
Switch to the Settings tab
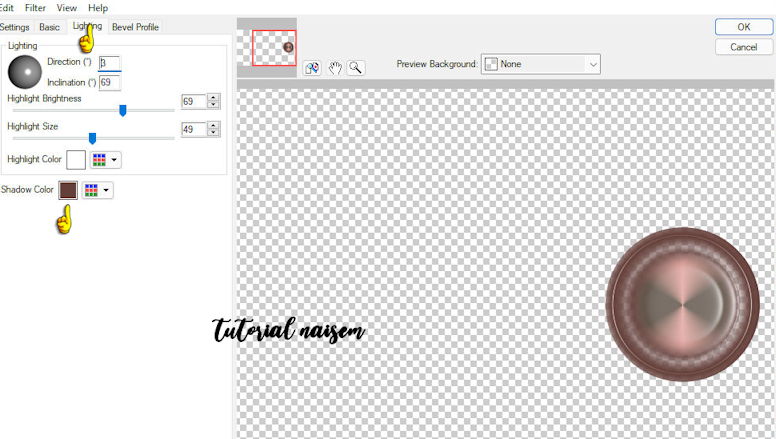[x=15, y=27]
